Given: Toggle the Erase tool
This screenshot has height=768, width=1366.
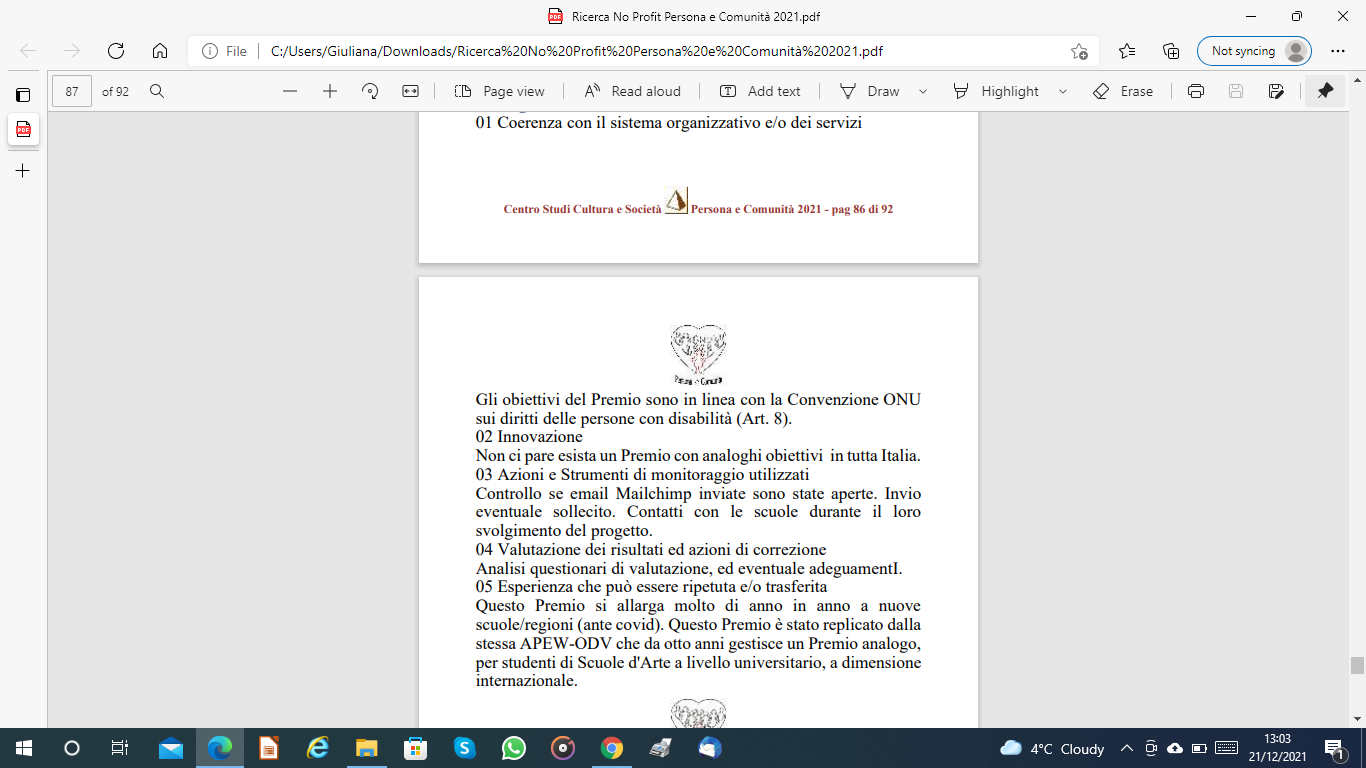Looking at the screenshot, I should tap(1123, 91).
